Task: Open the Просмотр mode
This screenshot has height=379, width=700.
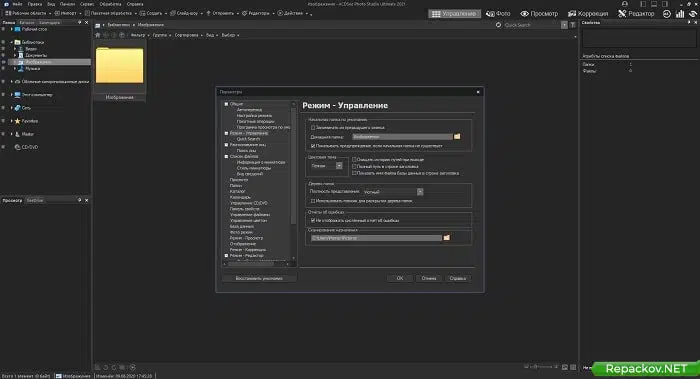Action: [x=539, y=14]
